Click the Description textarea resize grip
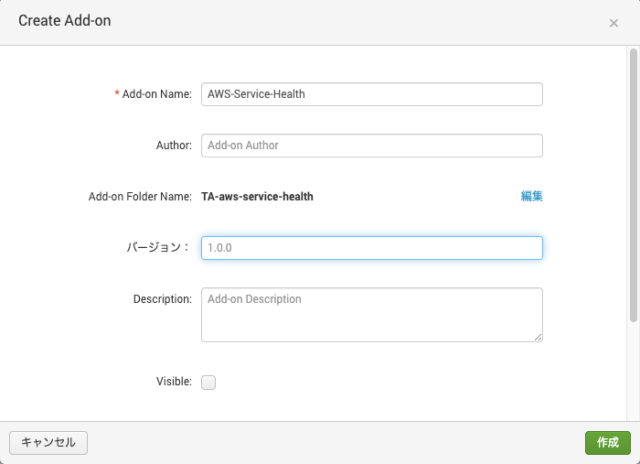640x464 pixels. pos(538,337)
